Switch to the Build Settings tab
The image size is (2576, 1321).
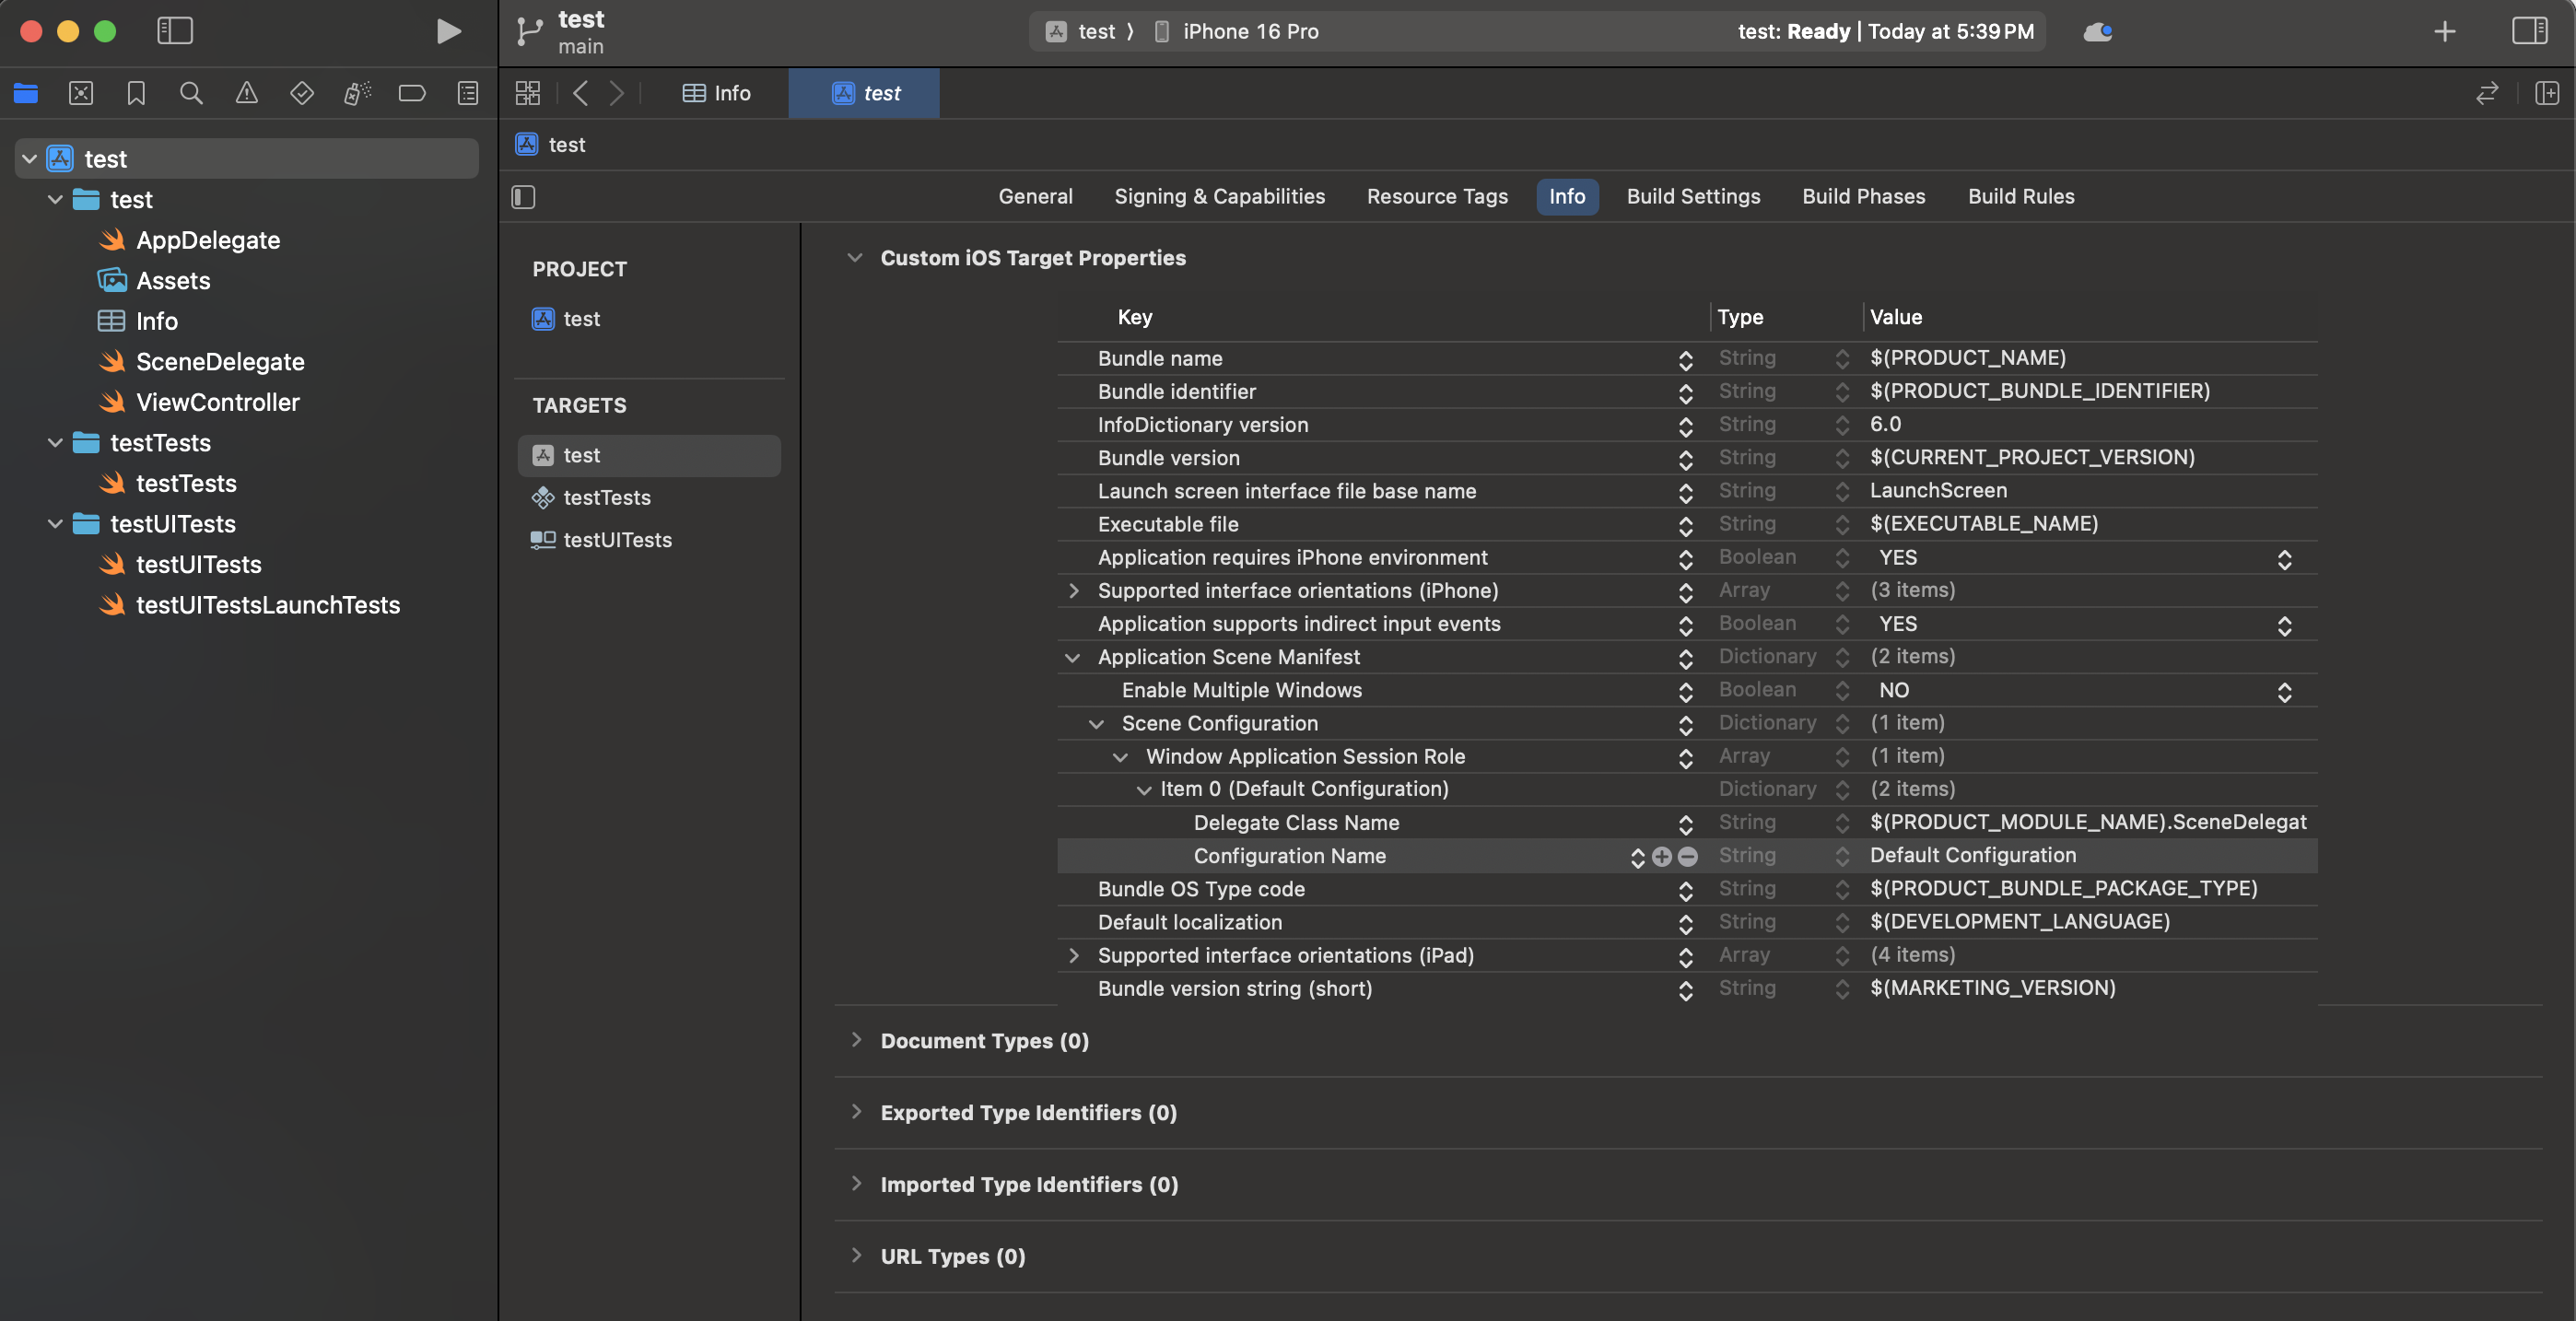click(x=1693, y=197)
